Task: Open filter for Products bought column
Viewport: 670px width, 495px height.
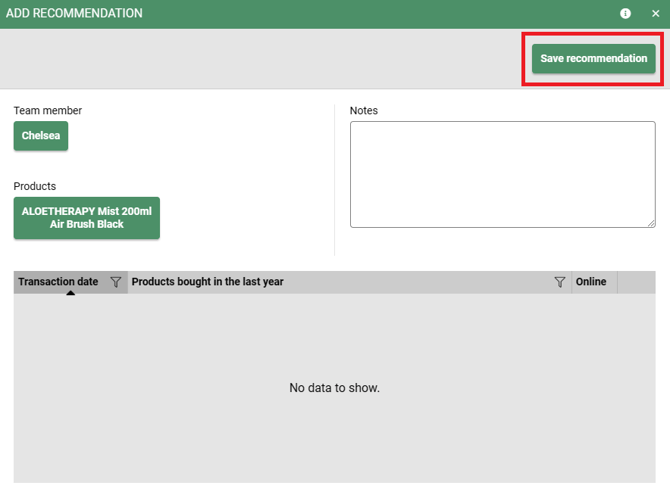Action: click(560, 282)
